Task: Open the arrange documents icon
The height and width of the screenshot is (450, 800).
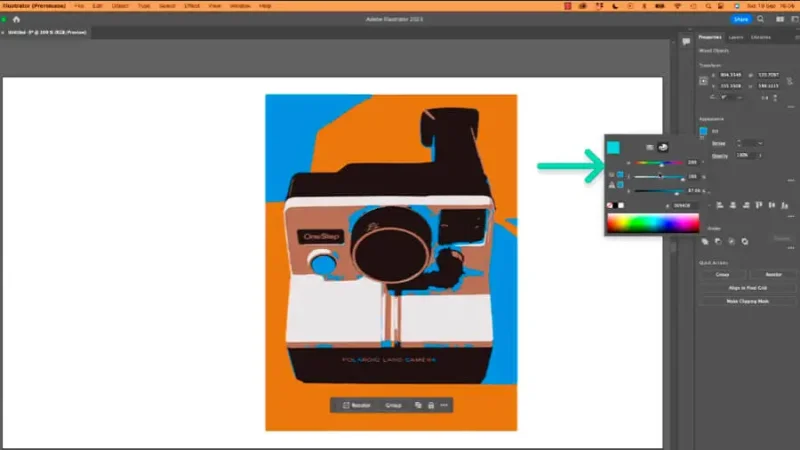Action: [x=780, y=19]
